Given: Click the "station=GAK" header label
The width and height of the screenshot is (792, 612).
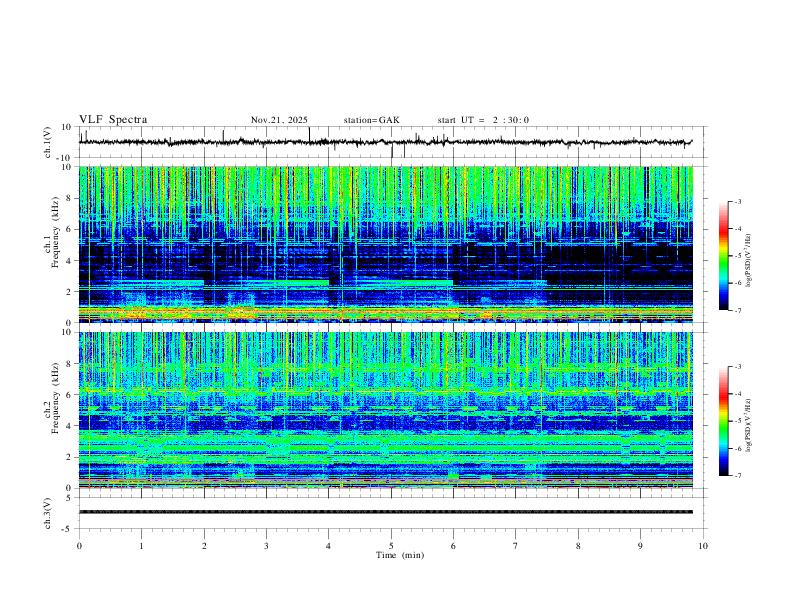Looking at the screenshot, I should (x=371, y=120).
